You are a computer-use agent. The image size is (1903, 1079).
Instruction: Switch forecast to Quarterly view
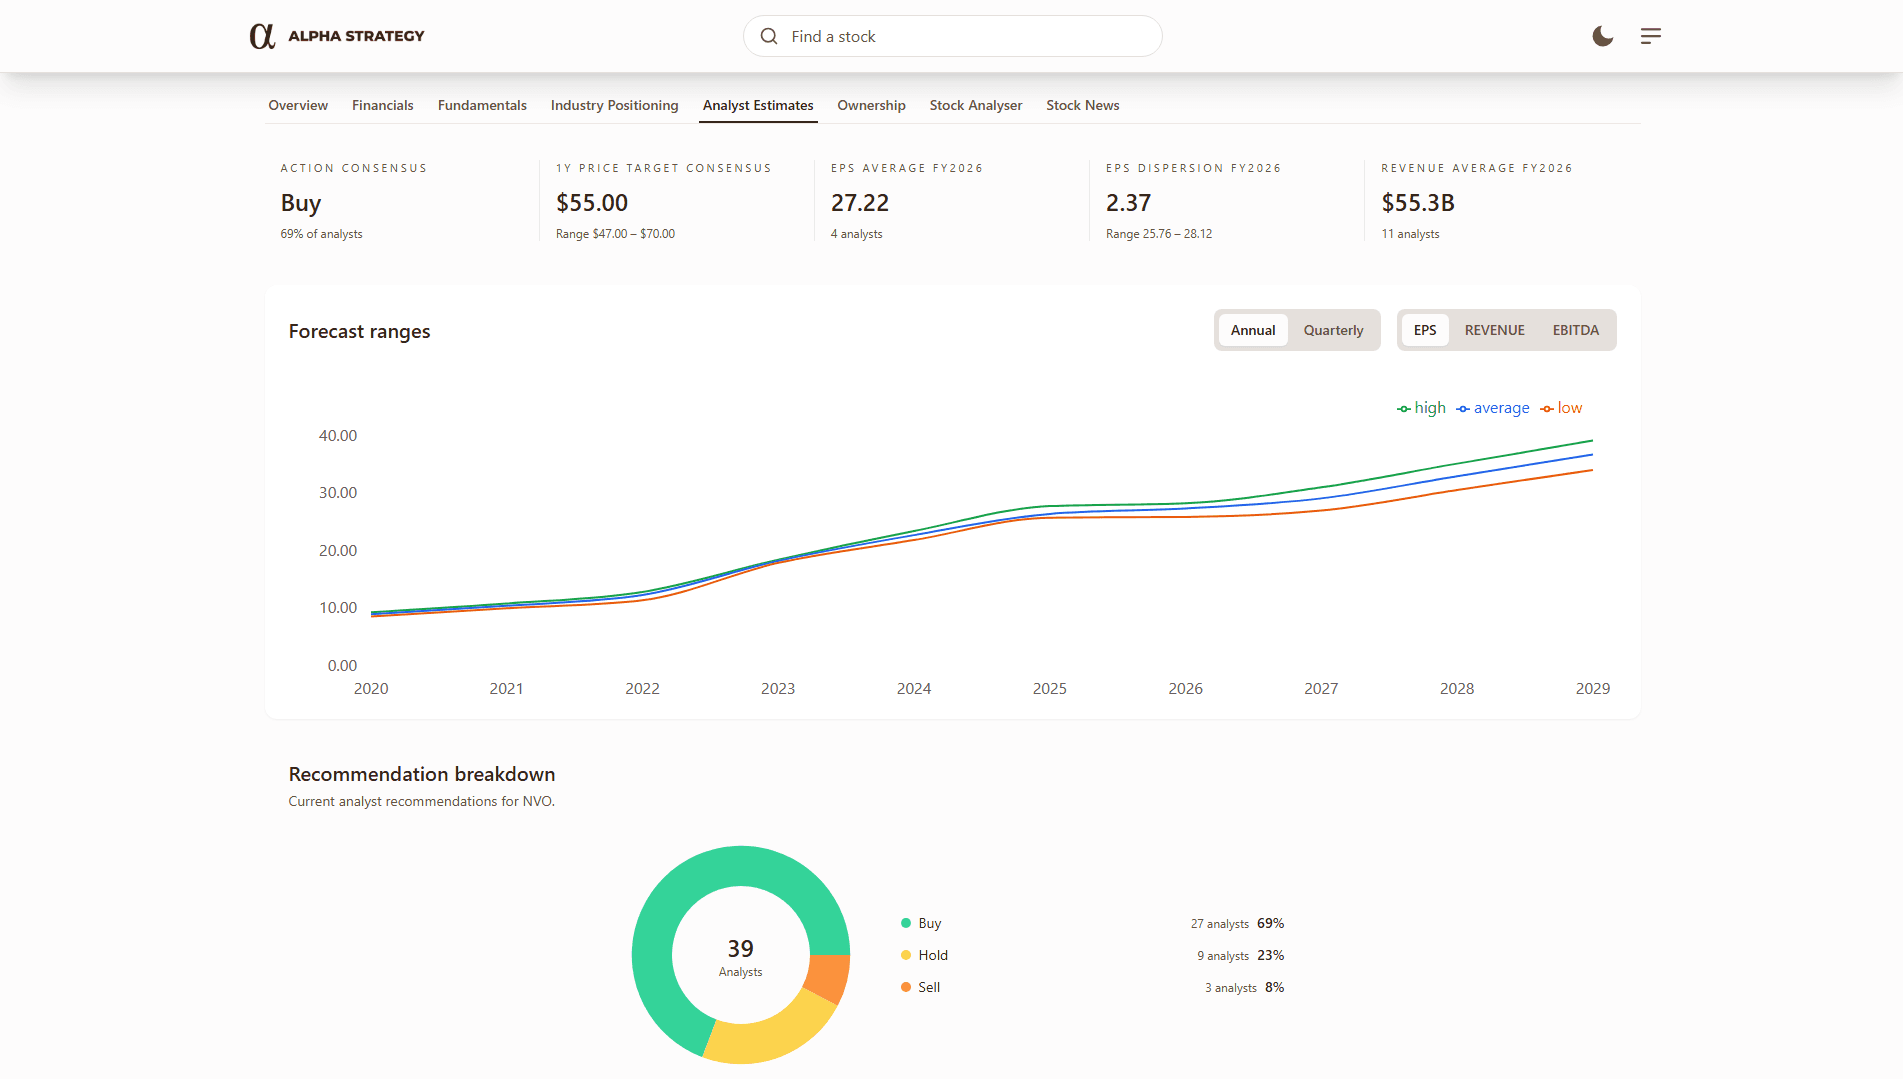1332,330
